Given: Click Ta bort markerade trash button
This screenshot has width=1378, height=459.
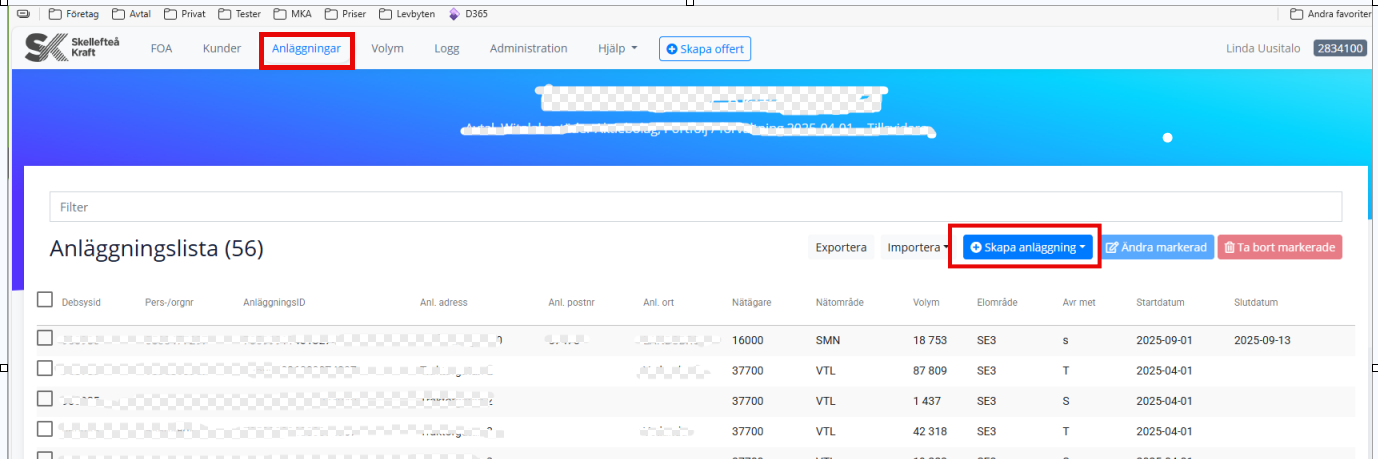Looking at the screenshot, I should 1279,248.
